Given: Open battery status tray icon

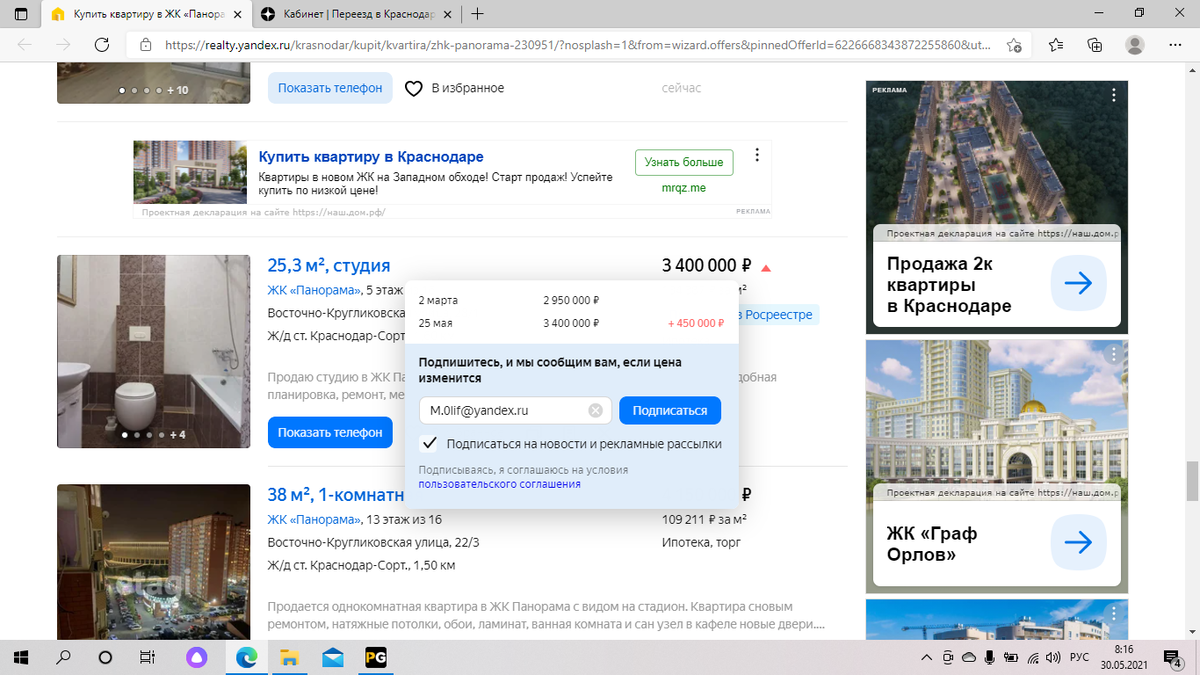Looking at the screenshot, I should [1009, 657].
